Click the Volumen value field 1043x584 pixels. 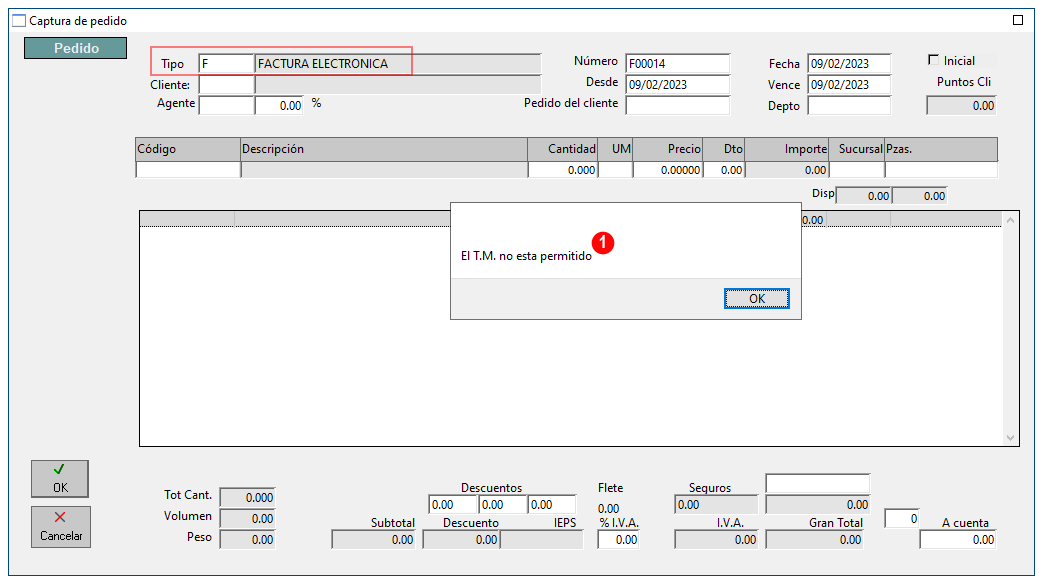click(x=247, y=518)
